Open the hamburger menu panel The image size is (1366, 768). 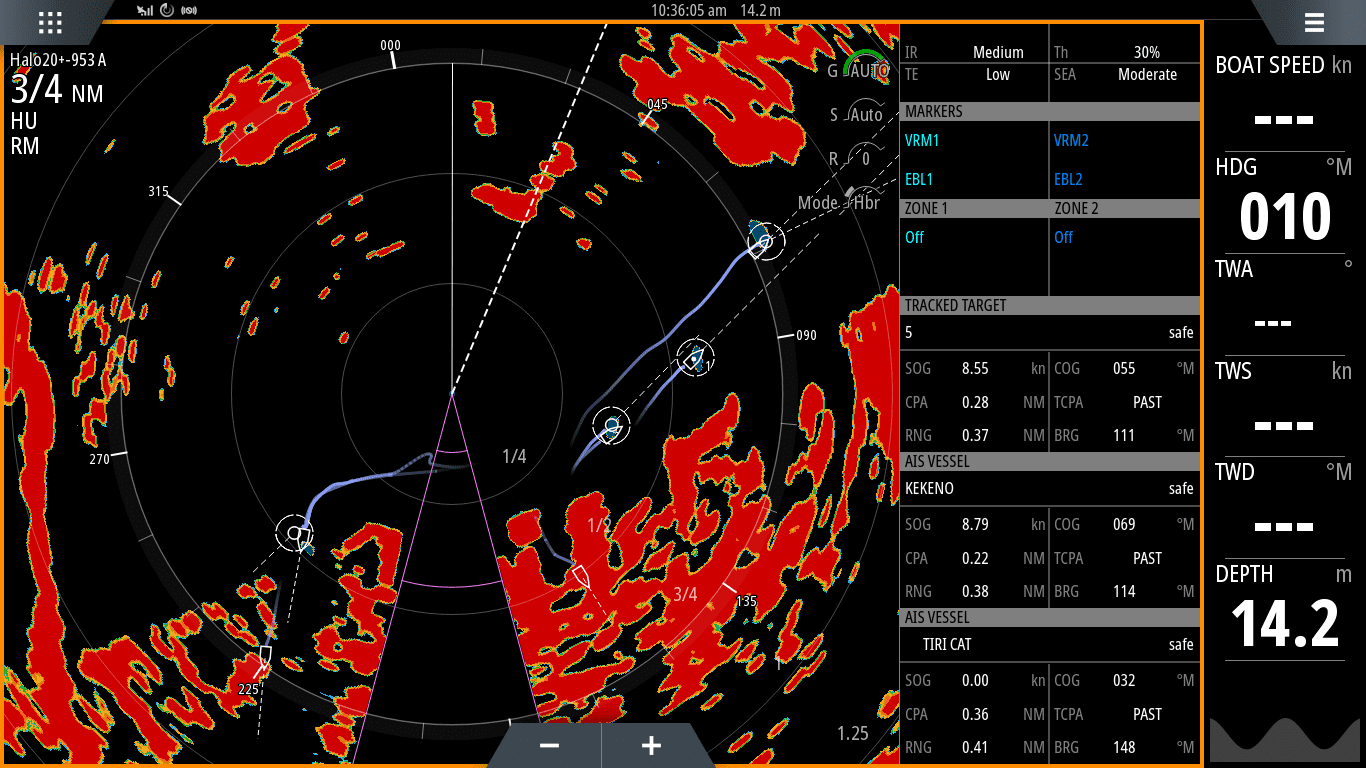(x=1313, y=22)
